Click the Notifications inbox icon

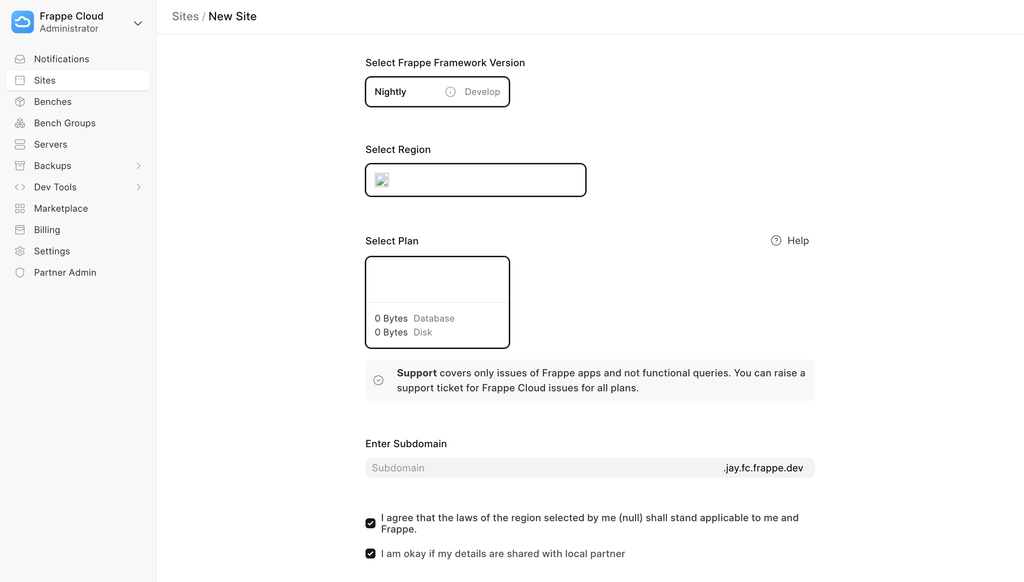click(x=20, y=59)
